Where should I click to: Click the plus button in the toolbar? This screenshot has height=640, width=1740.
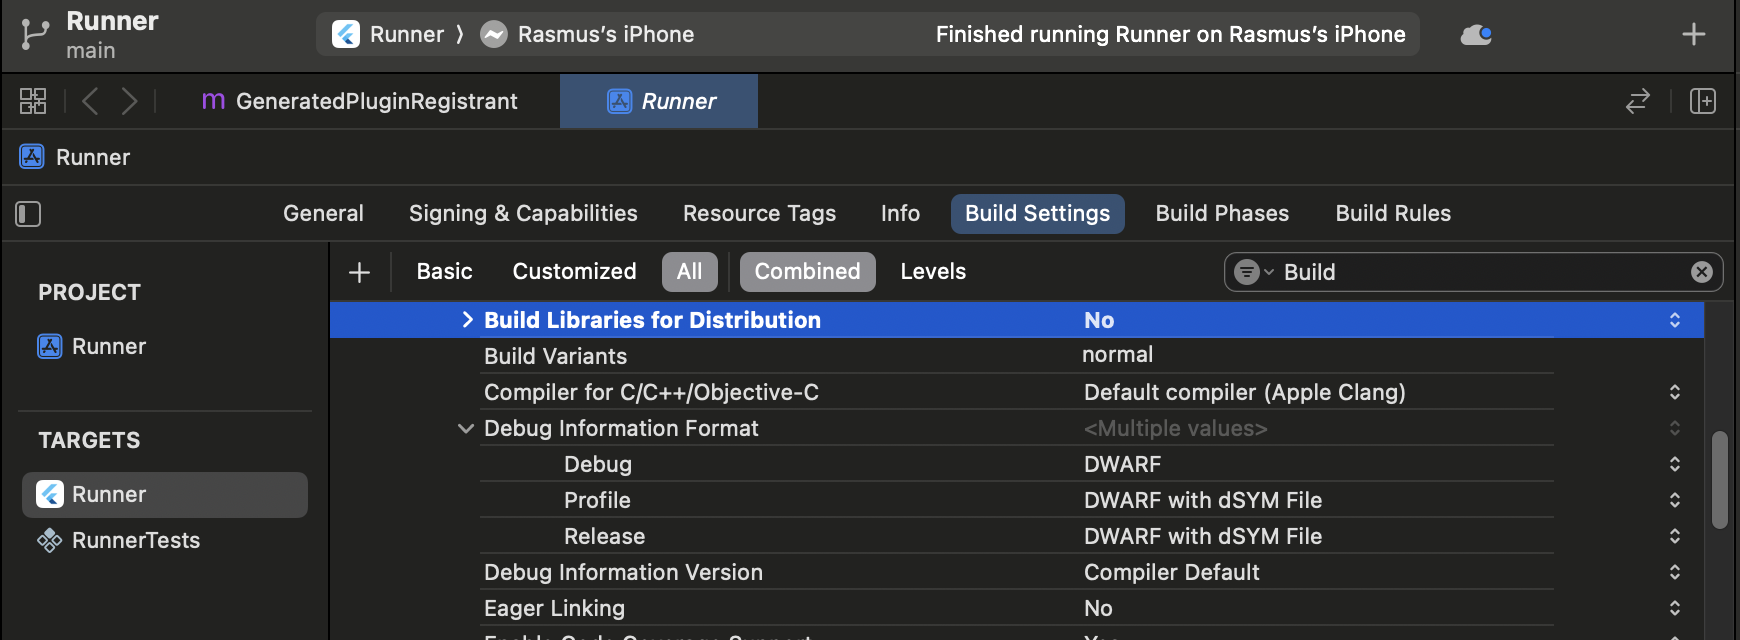click(x=1694, y=34)
